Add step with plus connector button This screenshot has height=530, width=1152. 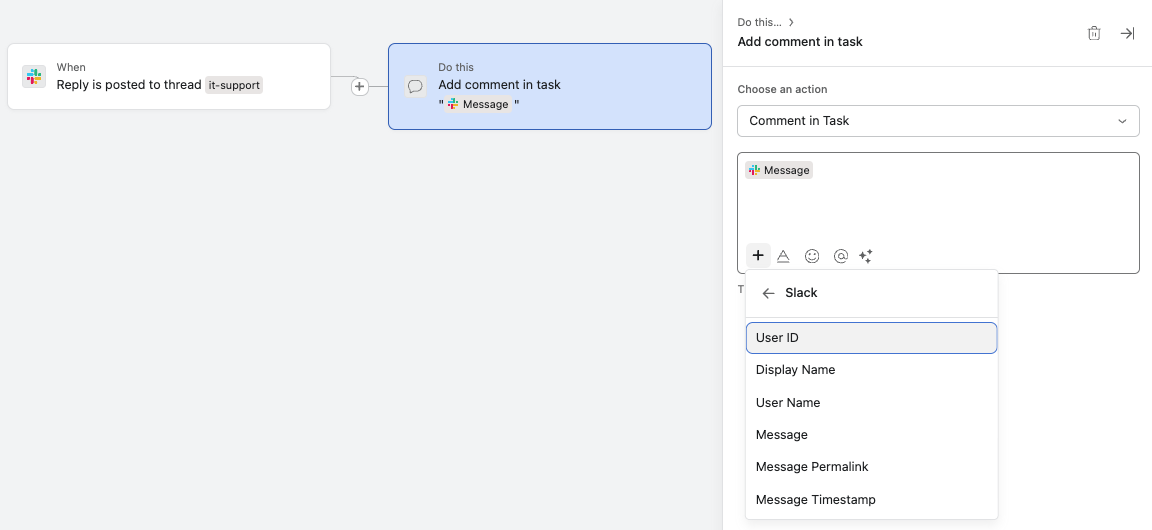point(360,87)
